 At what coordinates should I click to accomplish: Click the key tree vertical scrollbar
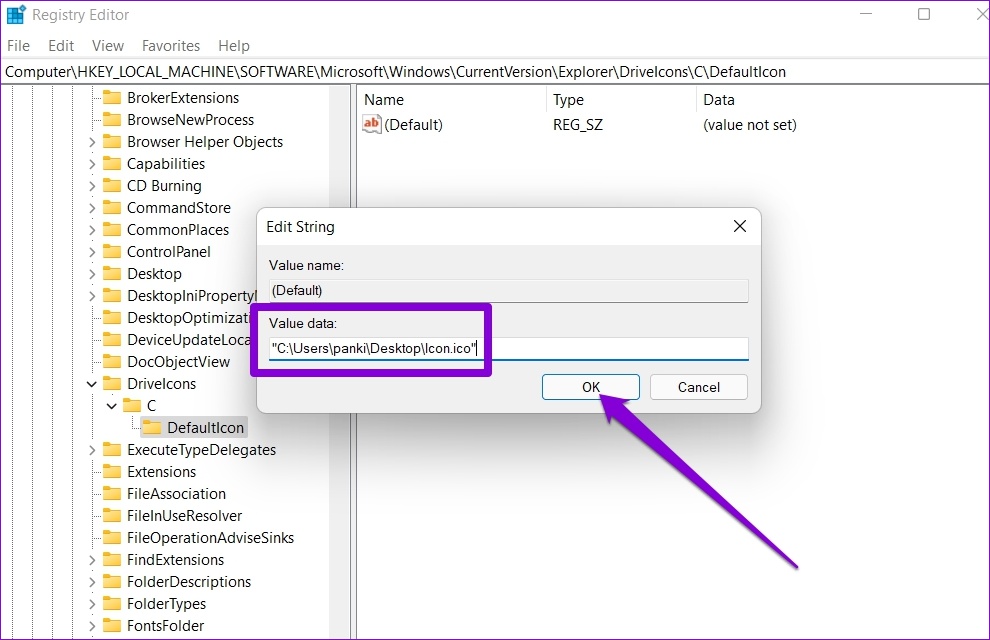[x=339, y=362]
